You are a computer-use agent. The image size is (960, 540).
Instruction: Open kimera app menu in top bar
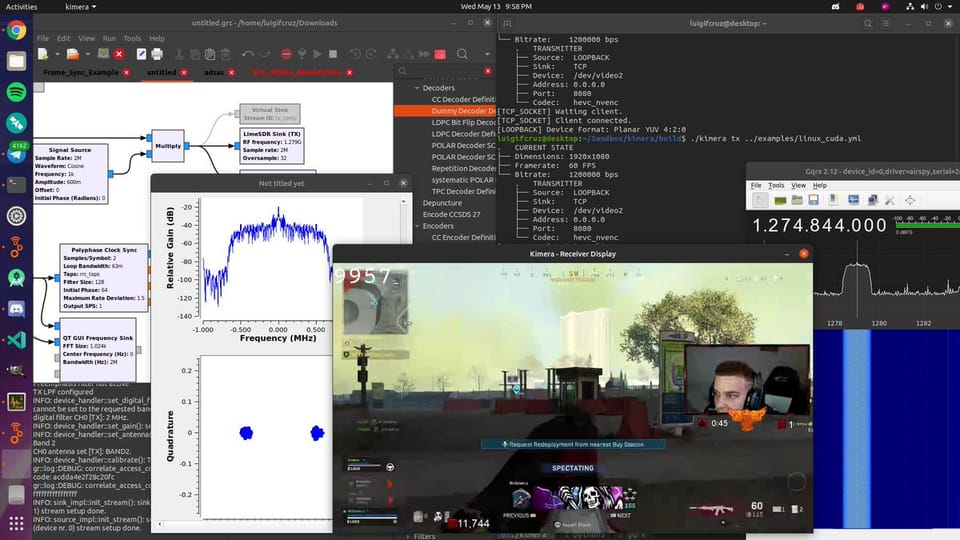80,7
